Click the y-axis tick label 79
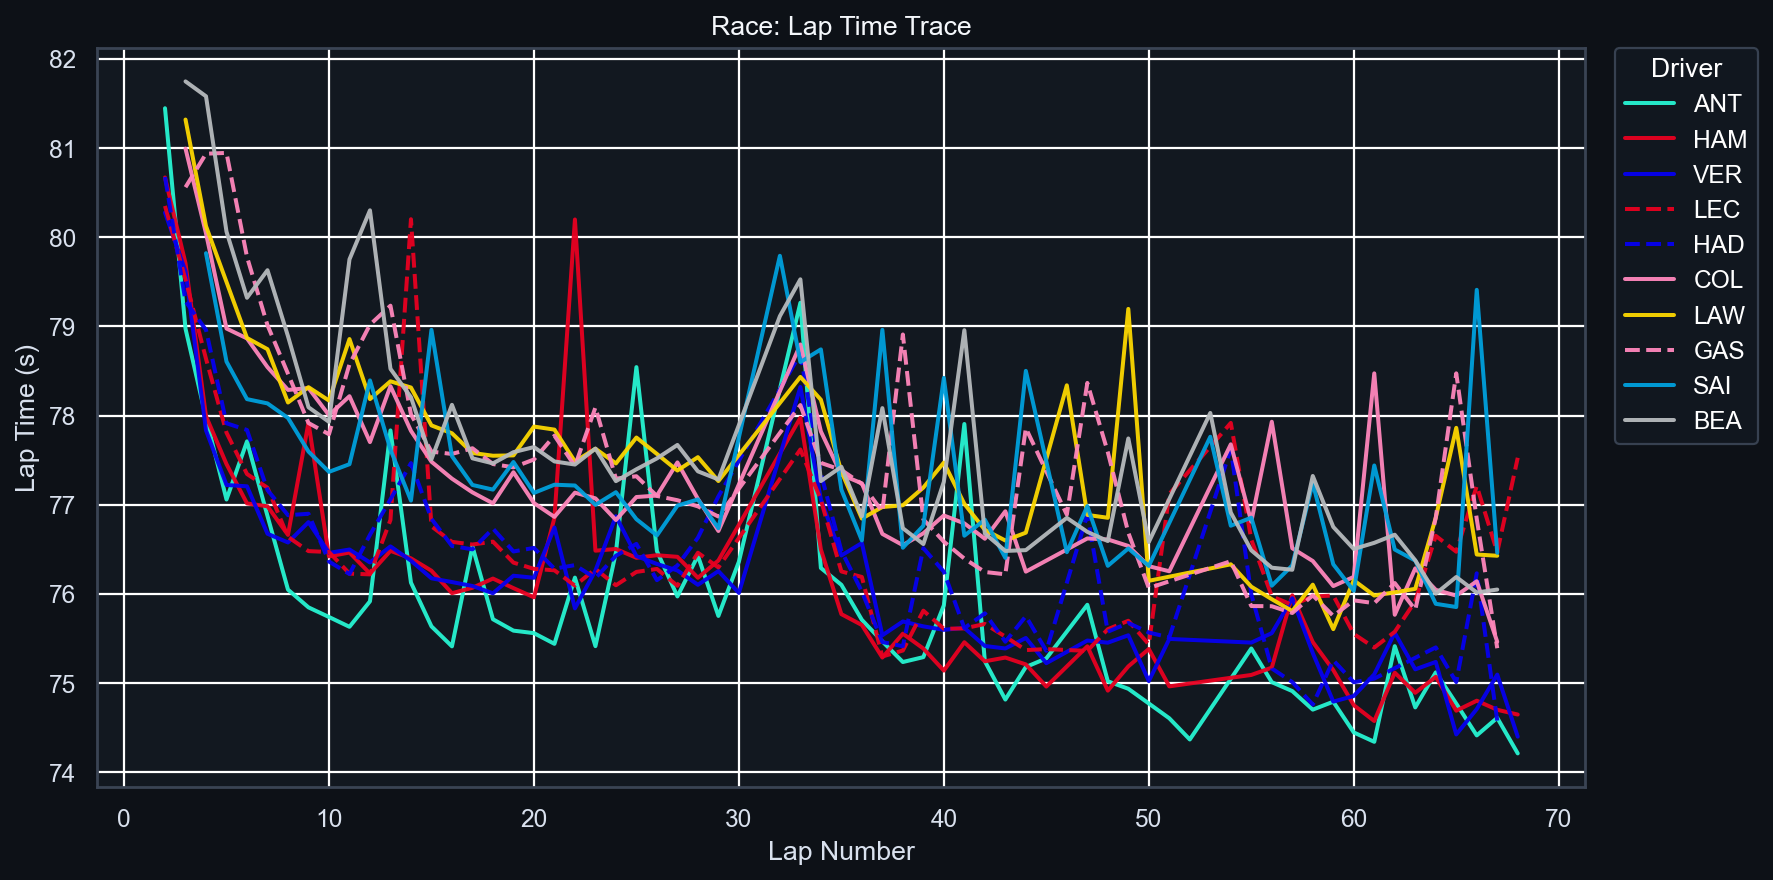This screenshot has height=880, width=1773. (x=62, y=327)
